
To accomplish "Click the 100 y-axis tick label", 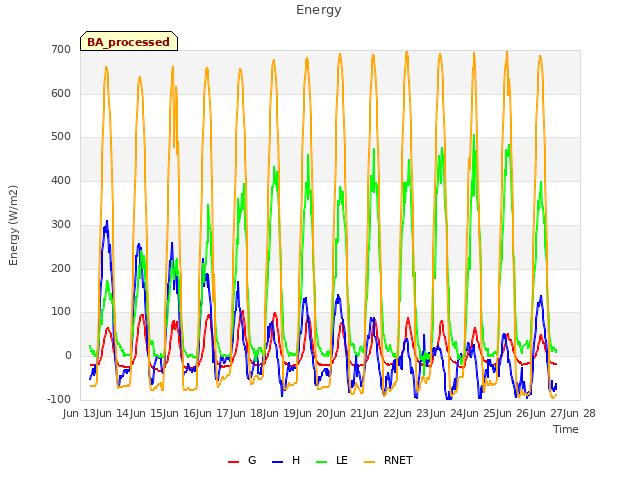I will (x=61, y=311).
